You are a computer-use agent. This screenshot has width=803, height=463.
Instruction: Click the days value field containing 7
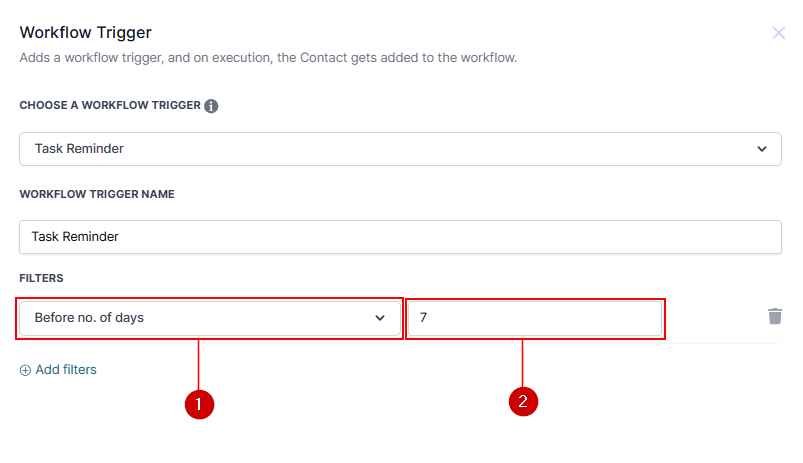coord(535,318)
